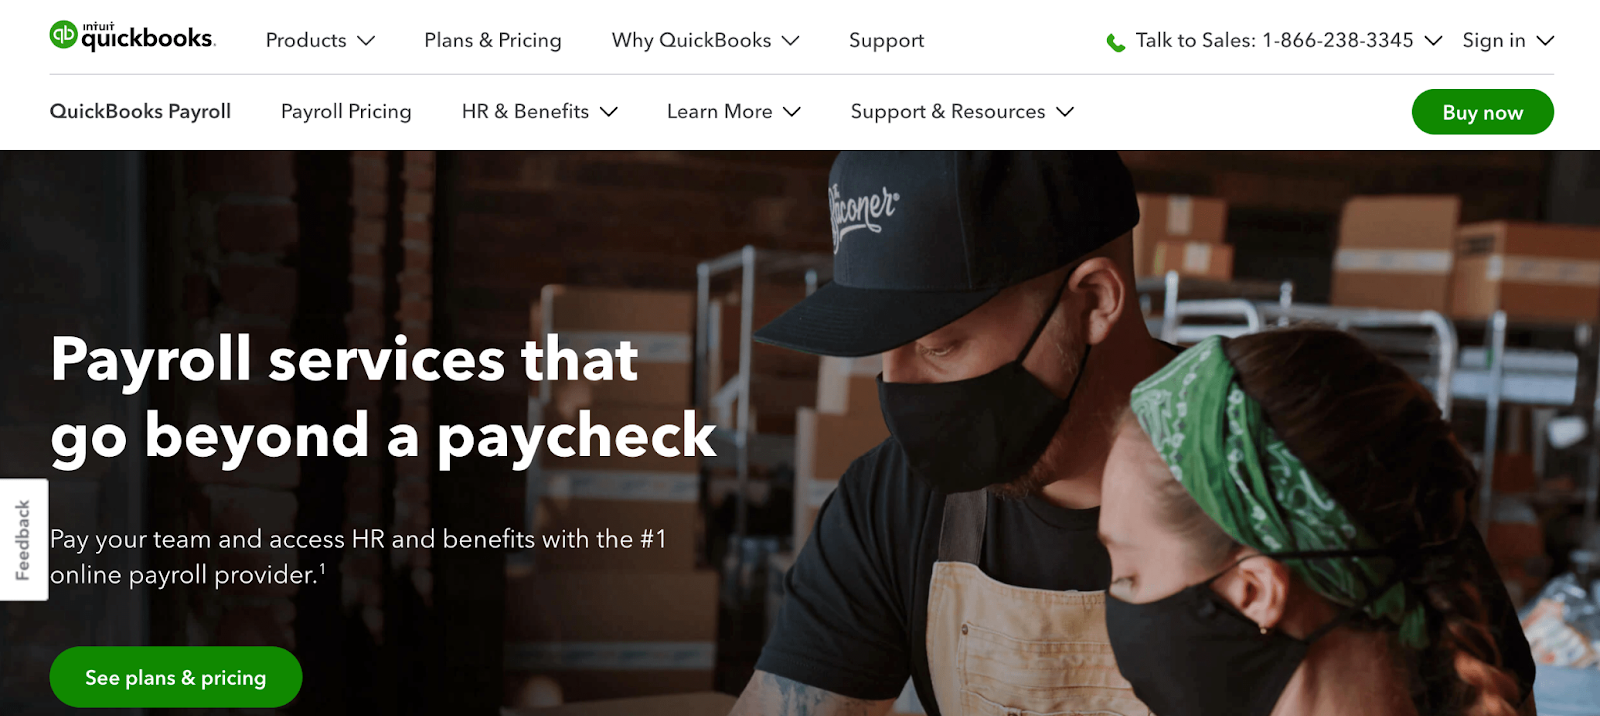The image size is (1600, 716).
Task: Open the Feedback side tab
Action: 24,540
